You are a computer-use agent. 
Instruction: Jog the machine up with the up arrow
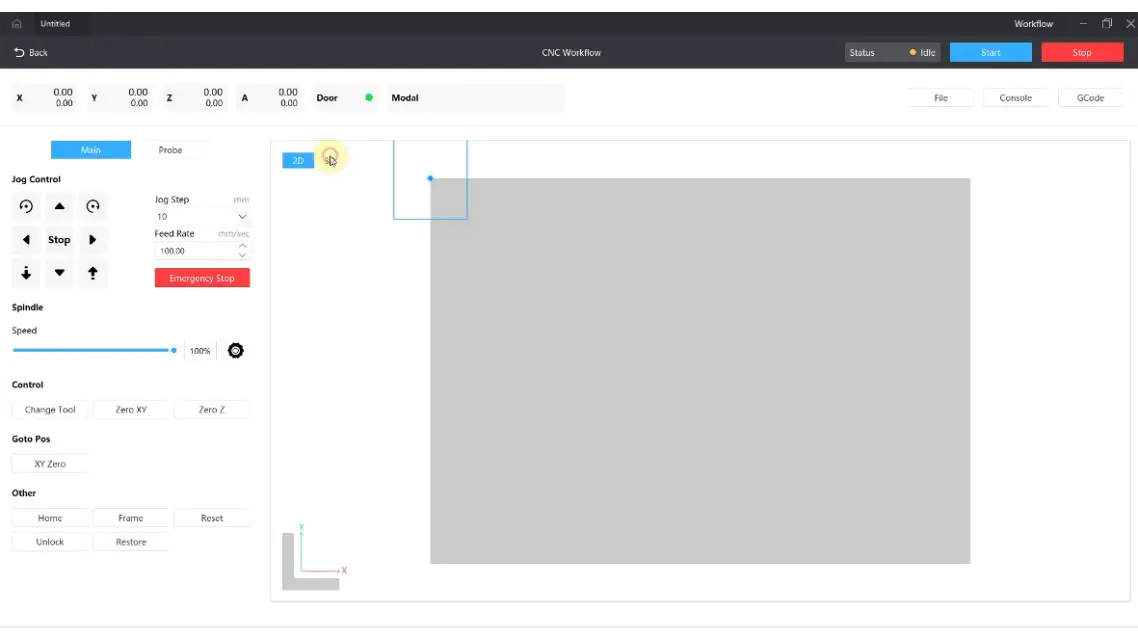click(59, 206)
